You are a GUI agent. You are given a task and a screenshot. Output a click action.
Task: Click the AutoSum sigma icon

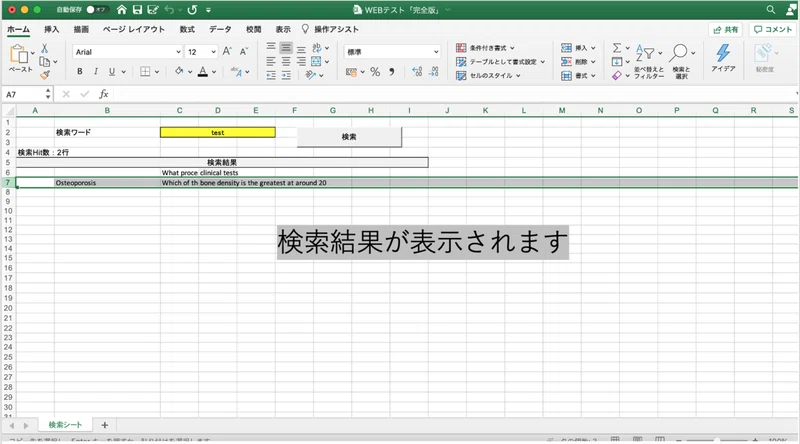click(x=617, y=47)
